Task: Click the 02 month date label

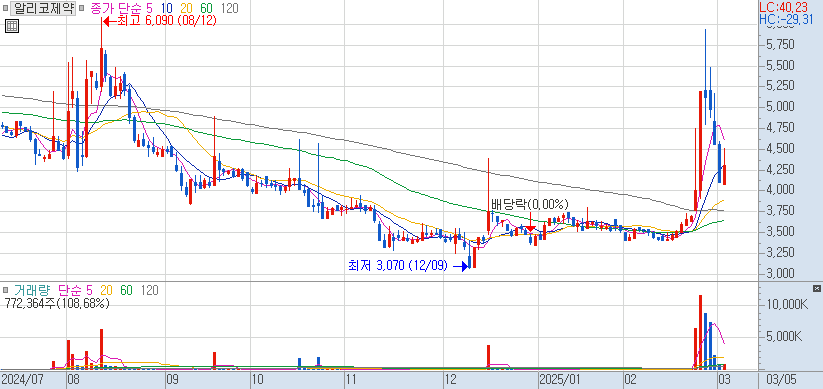Action: [x=630, y=380]
